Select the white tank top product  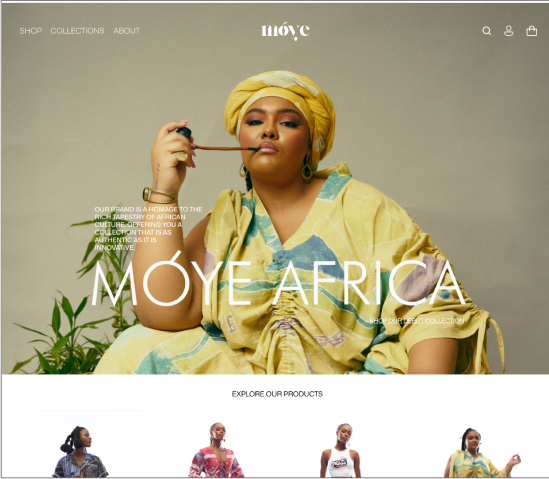[x=341, y=451]
